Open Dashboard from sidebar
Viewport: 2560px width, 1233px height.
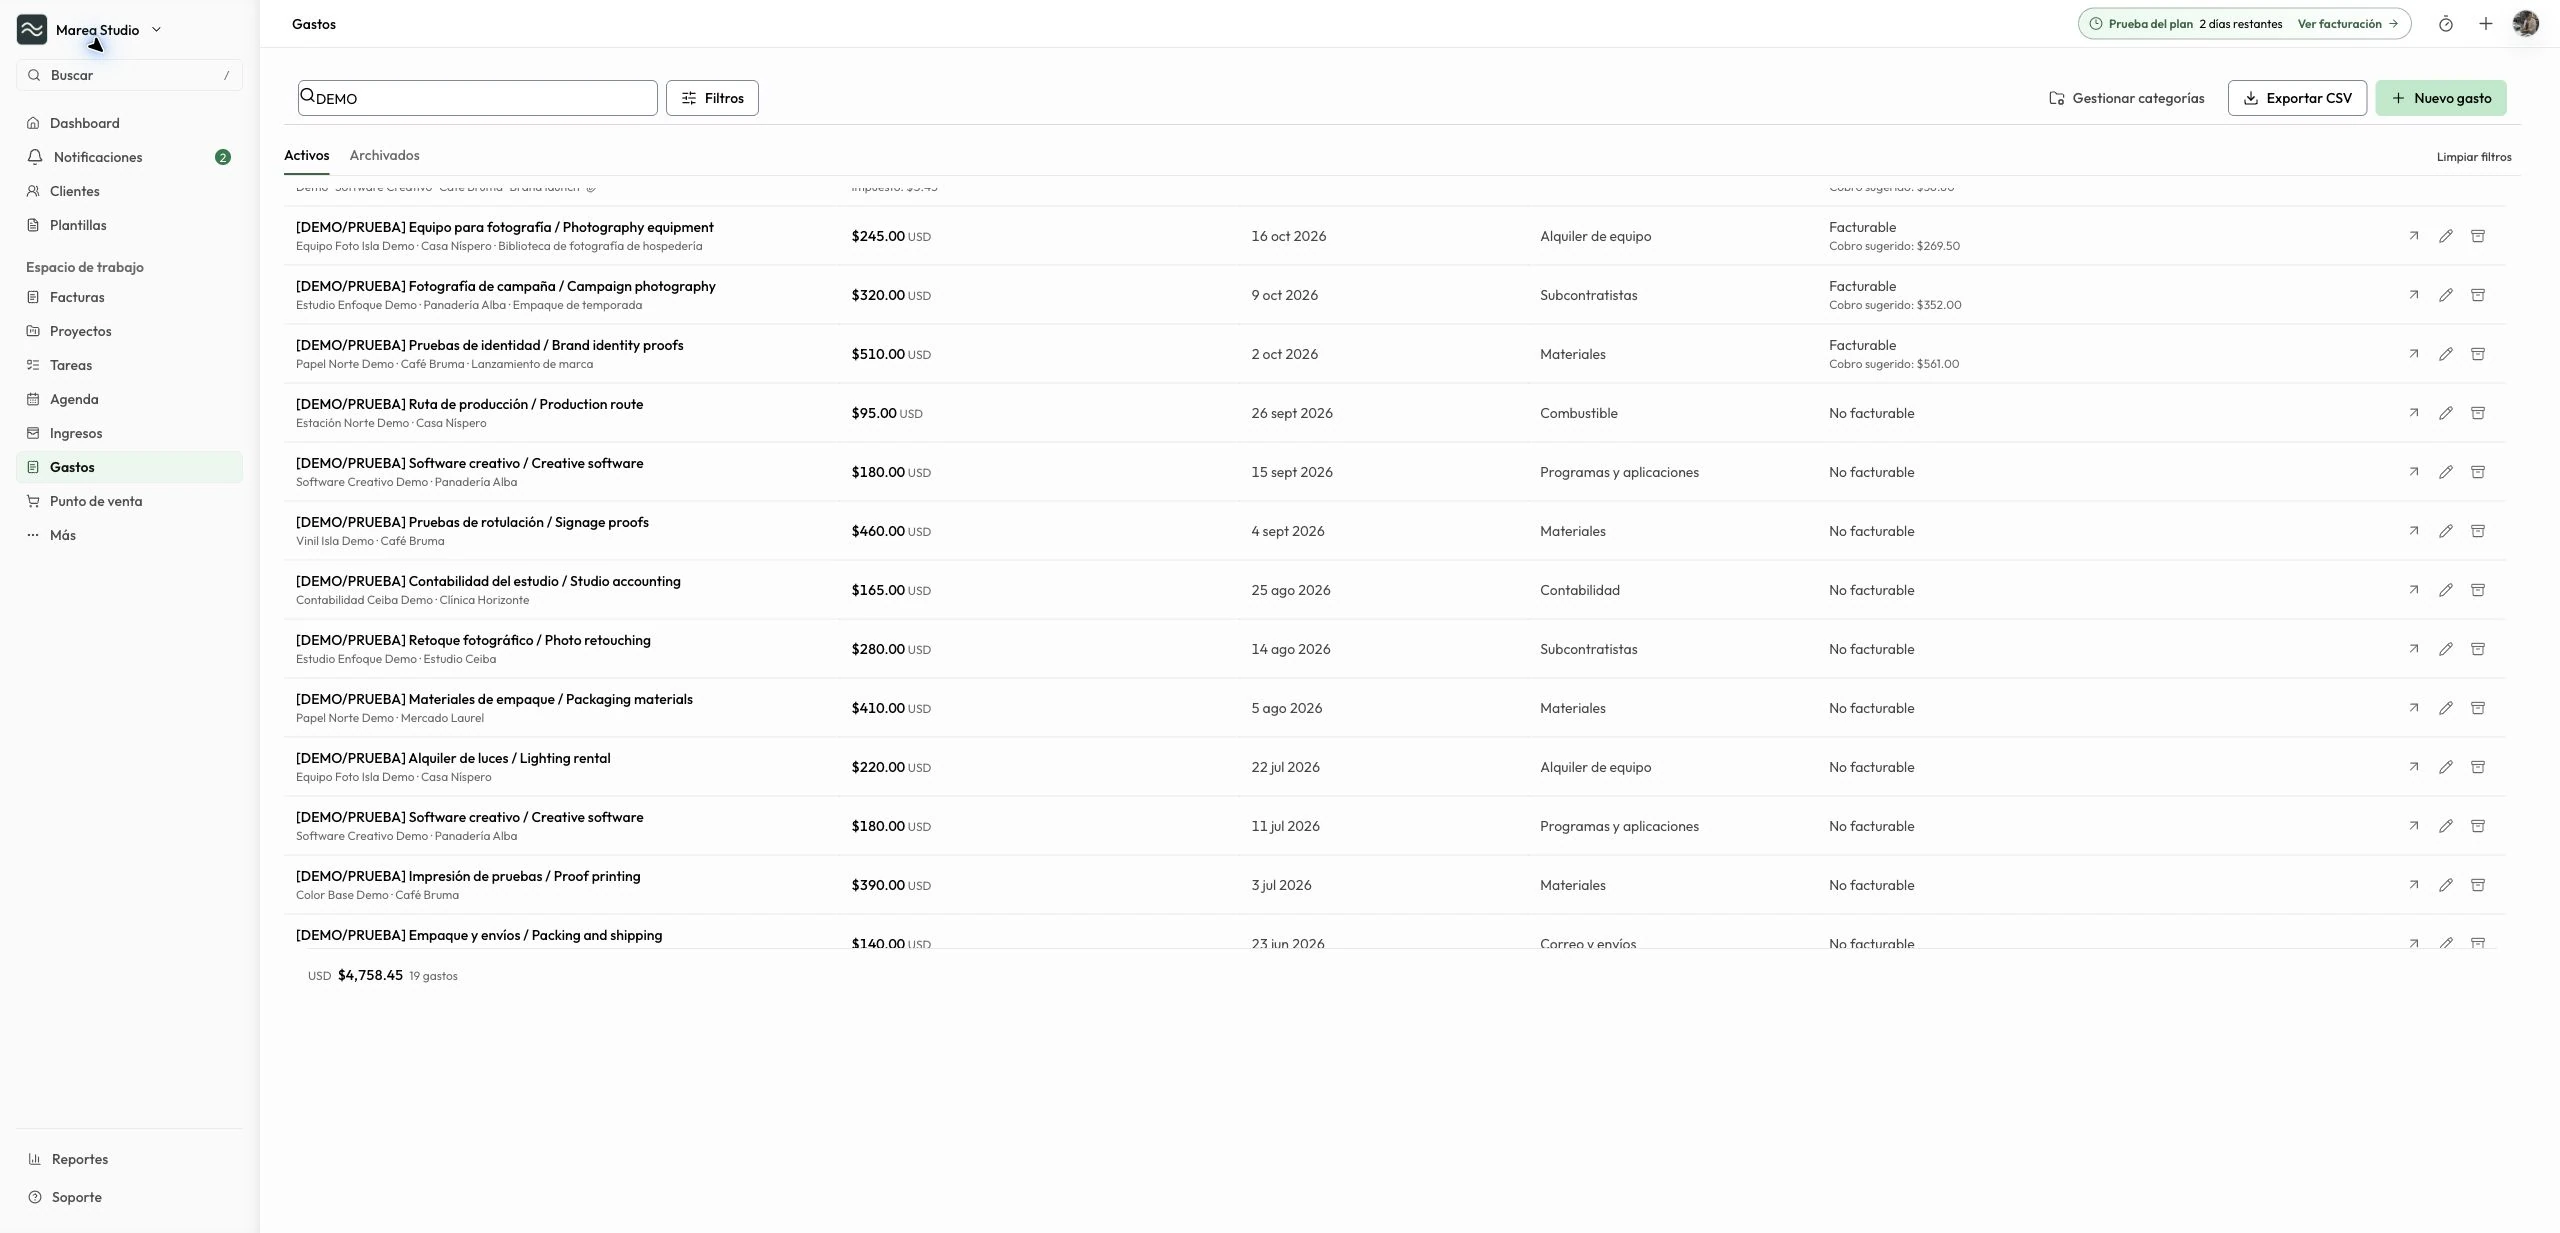click(129, 123)
